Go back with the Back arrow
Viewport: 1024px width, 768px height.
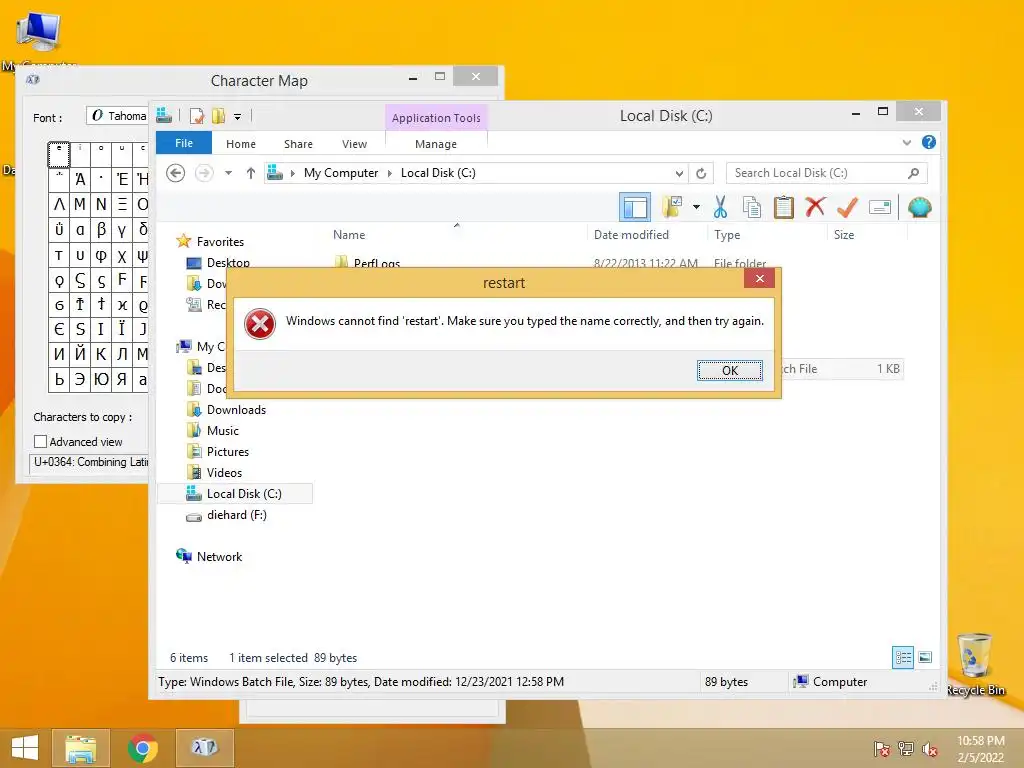(x=175, y=173)
